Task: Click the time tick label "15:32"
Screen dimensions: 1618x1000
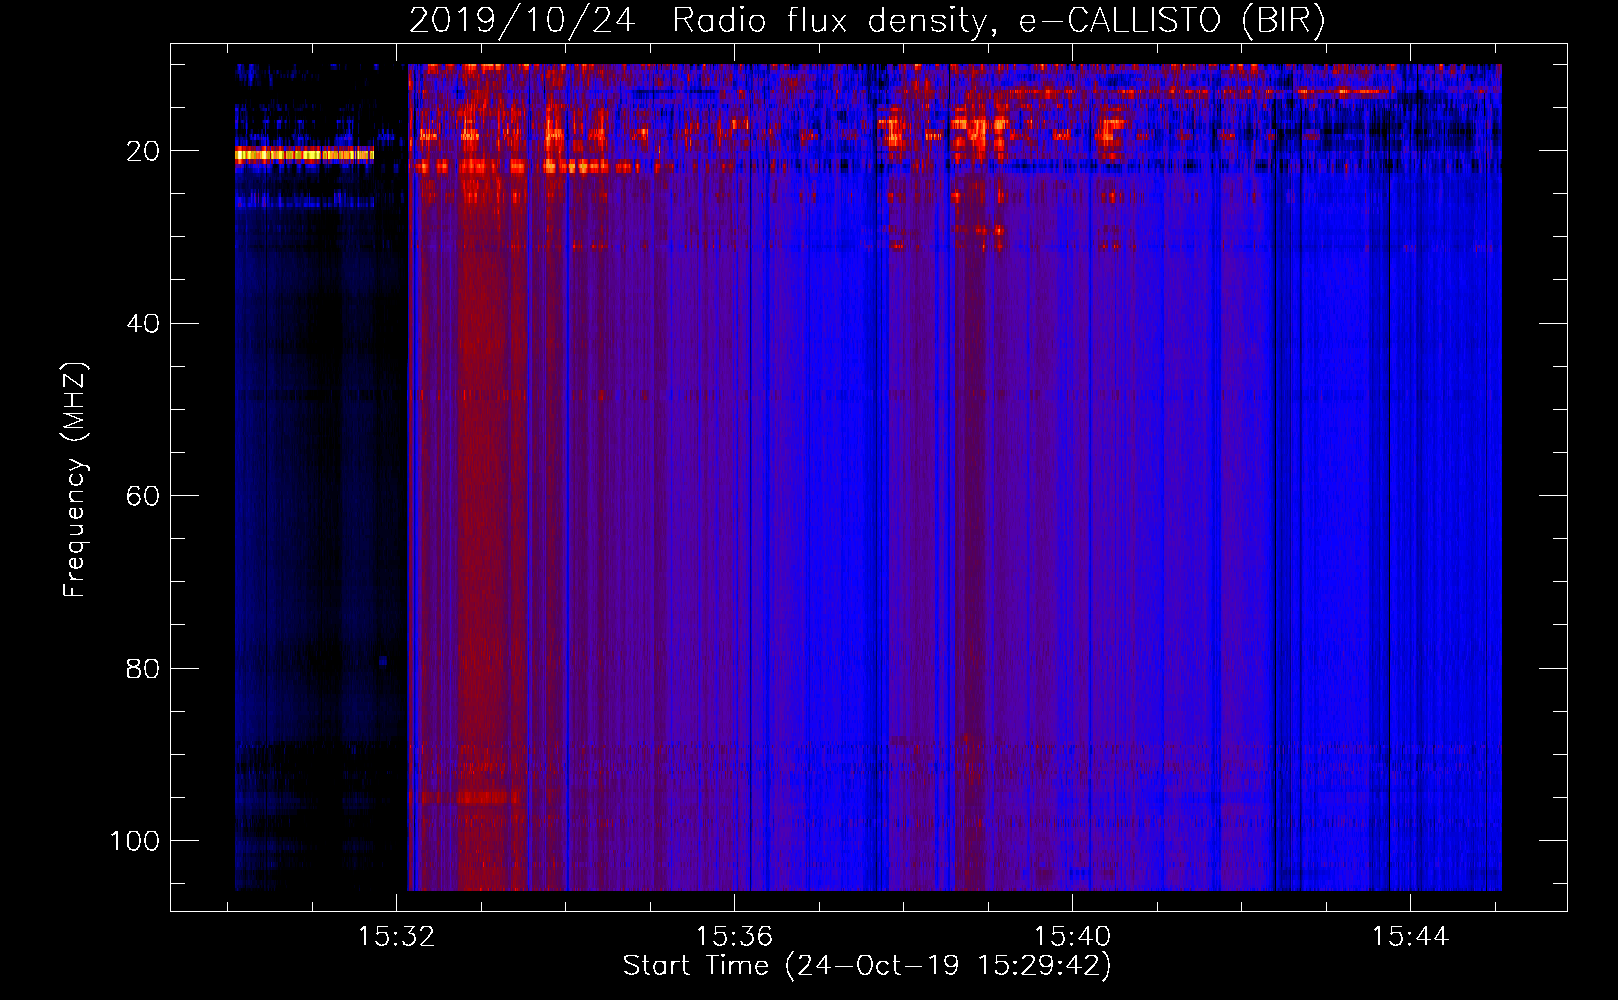Action: pos(397,937)
